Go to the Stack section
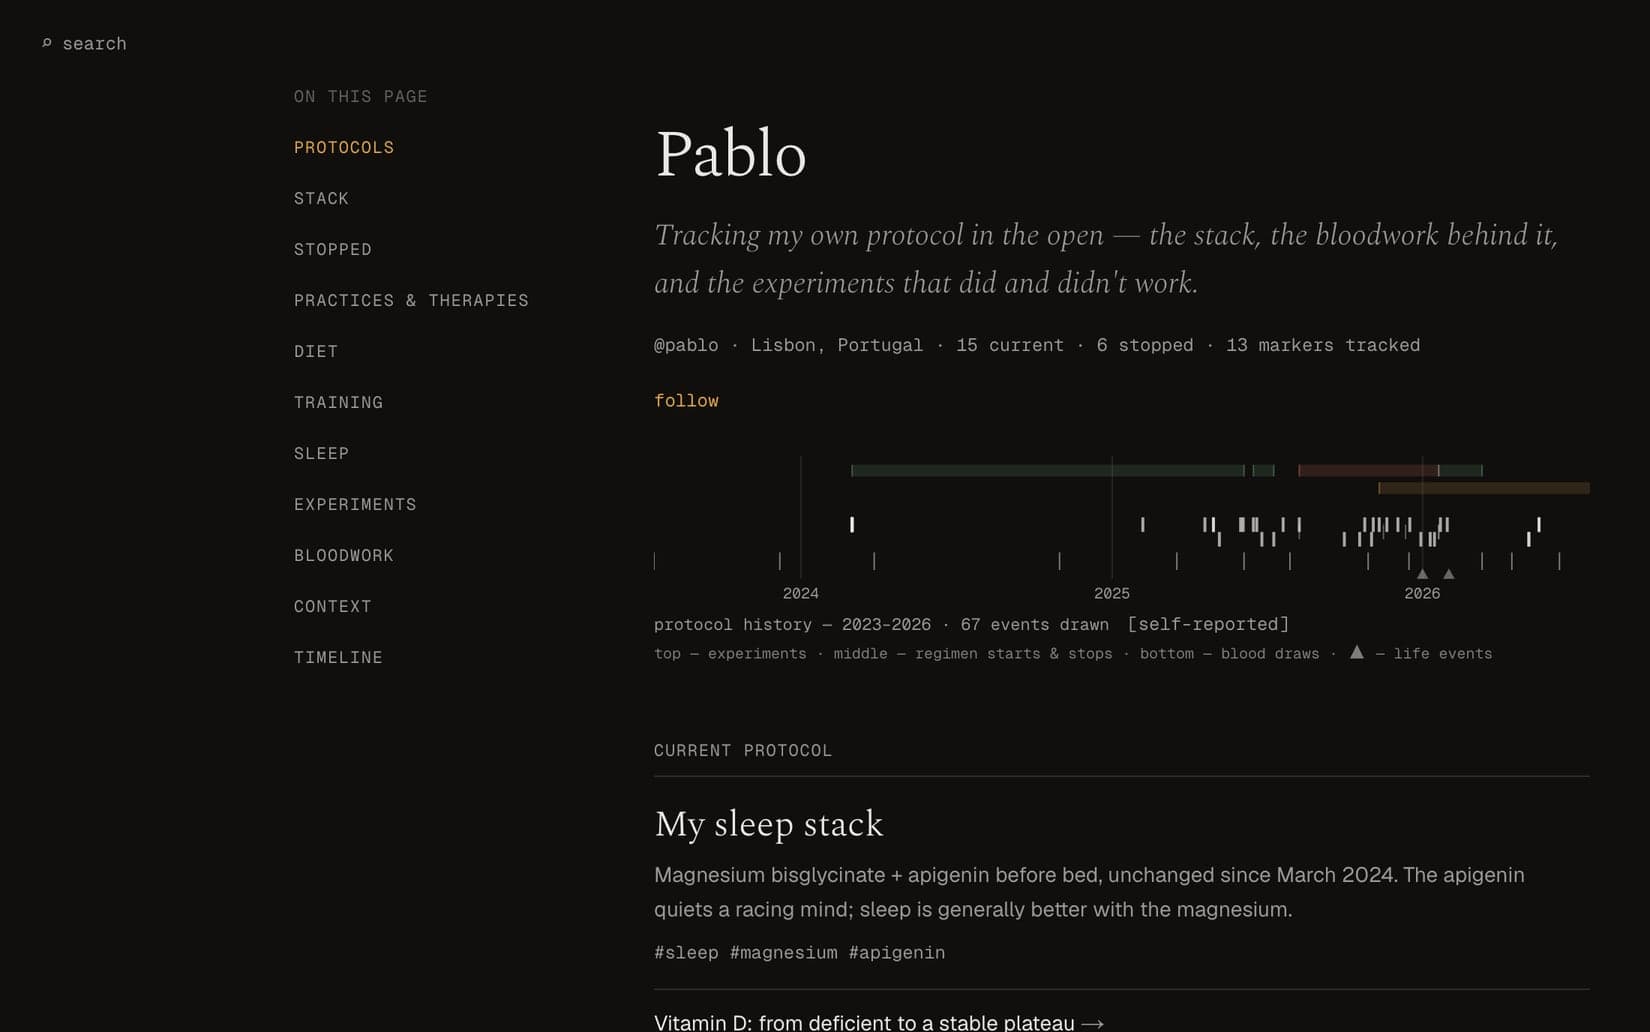The image size is (1650, 1032). click(321, 198)
